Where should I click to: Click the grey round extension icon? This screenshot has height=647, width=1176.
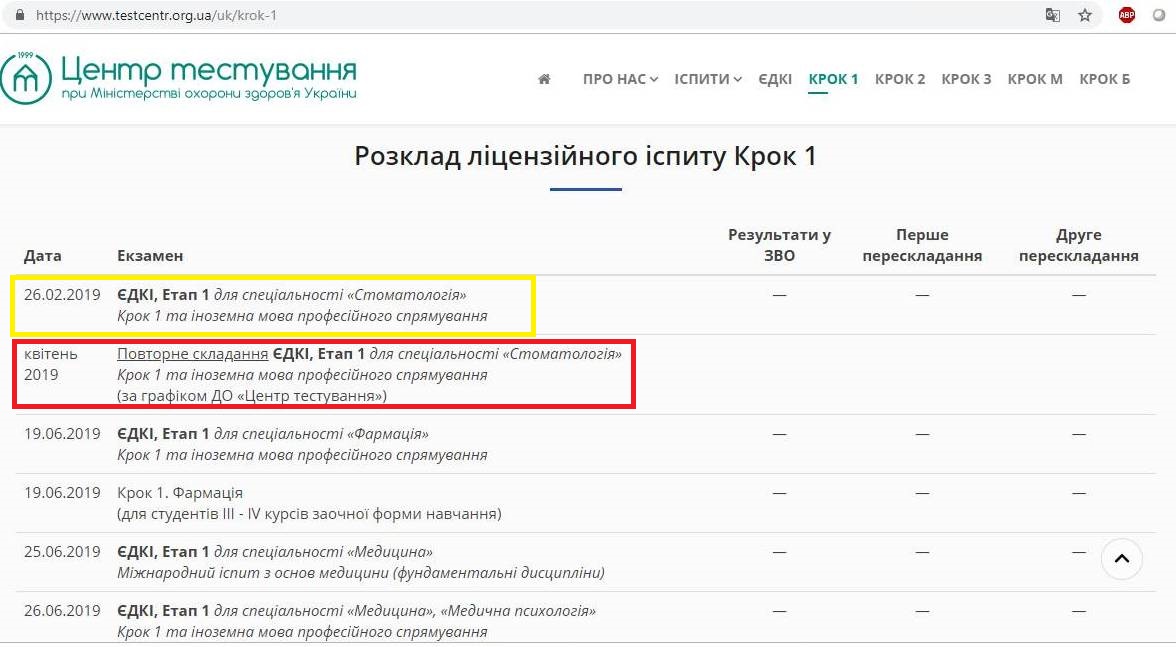(x=1159, y=15)
